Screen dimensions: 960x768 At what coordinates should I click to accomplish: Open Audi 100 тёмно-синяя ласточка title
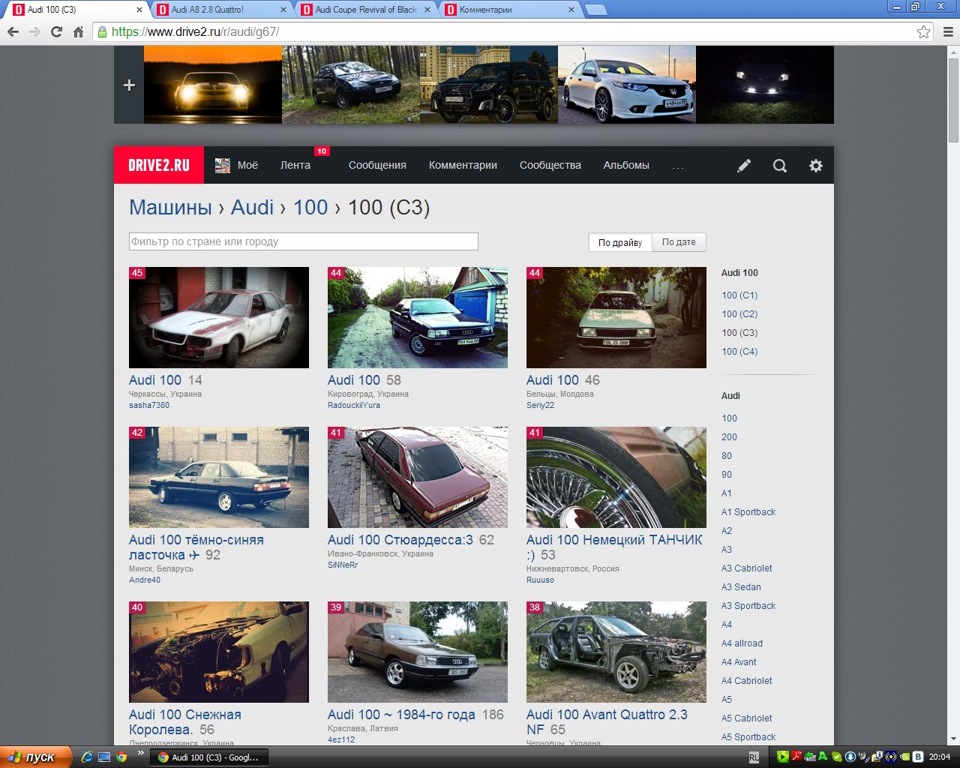196,548
